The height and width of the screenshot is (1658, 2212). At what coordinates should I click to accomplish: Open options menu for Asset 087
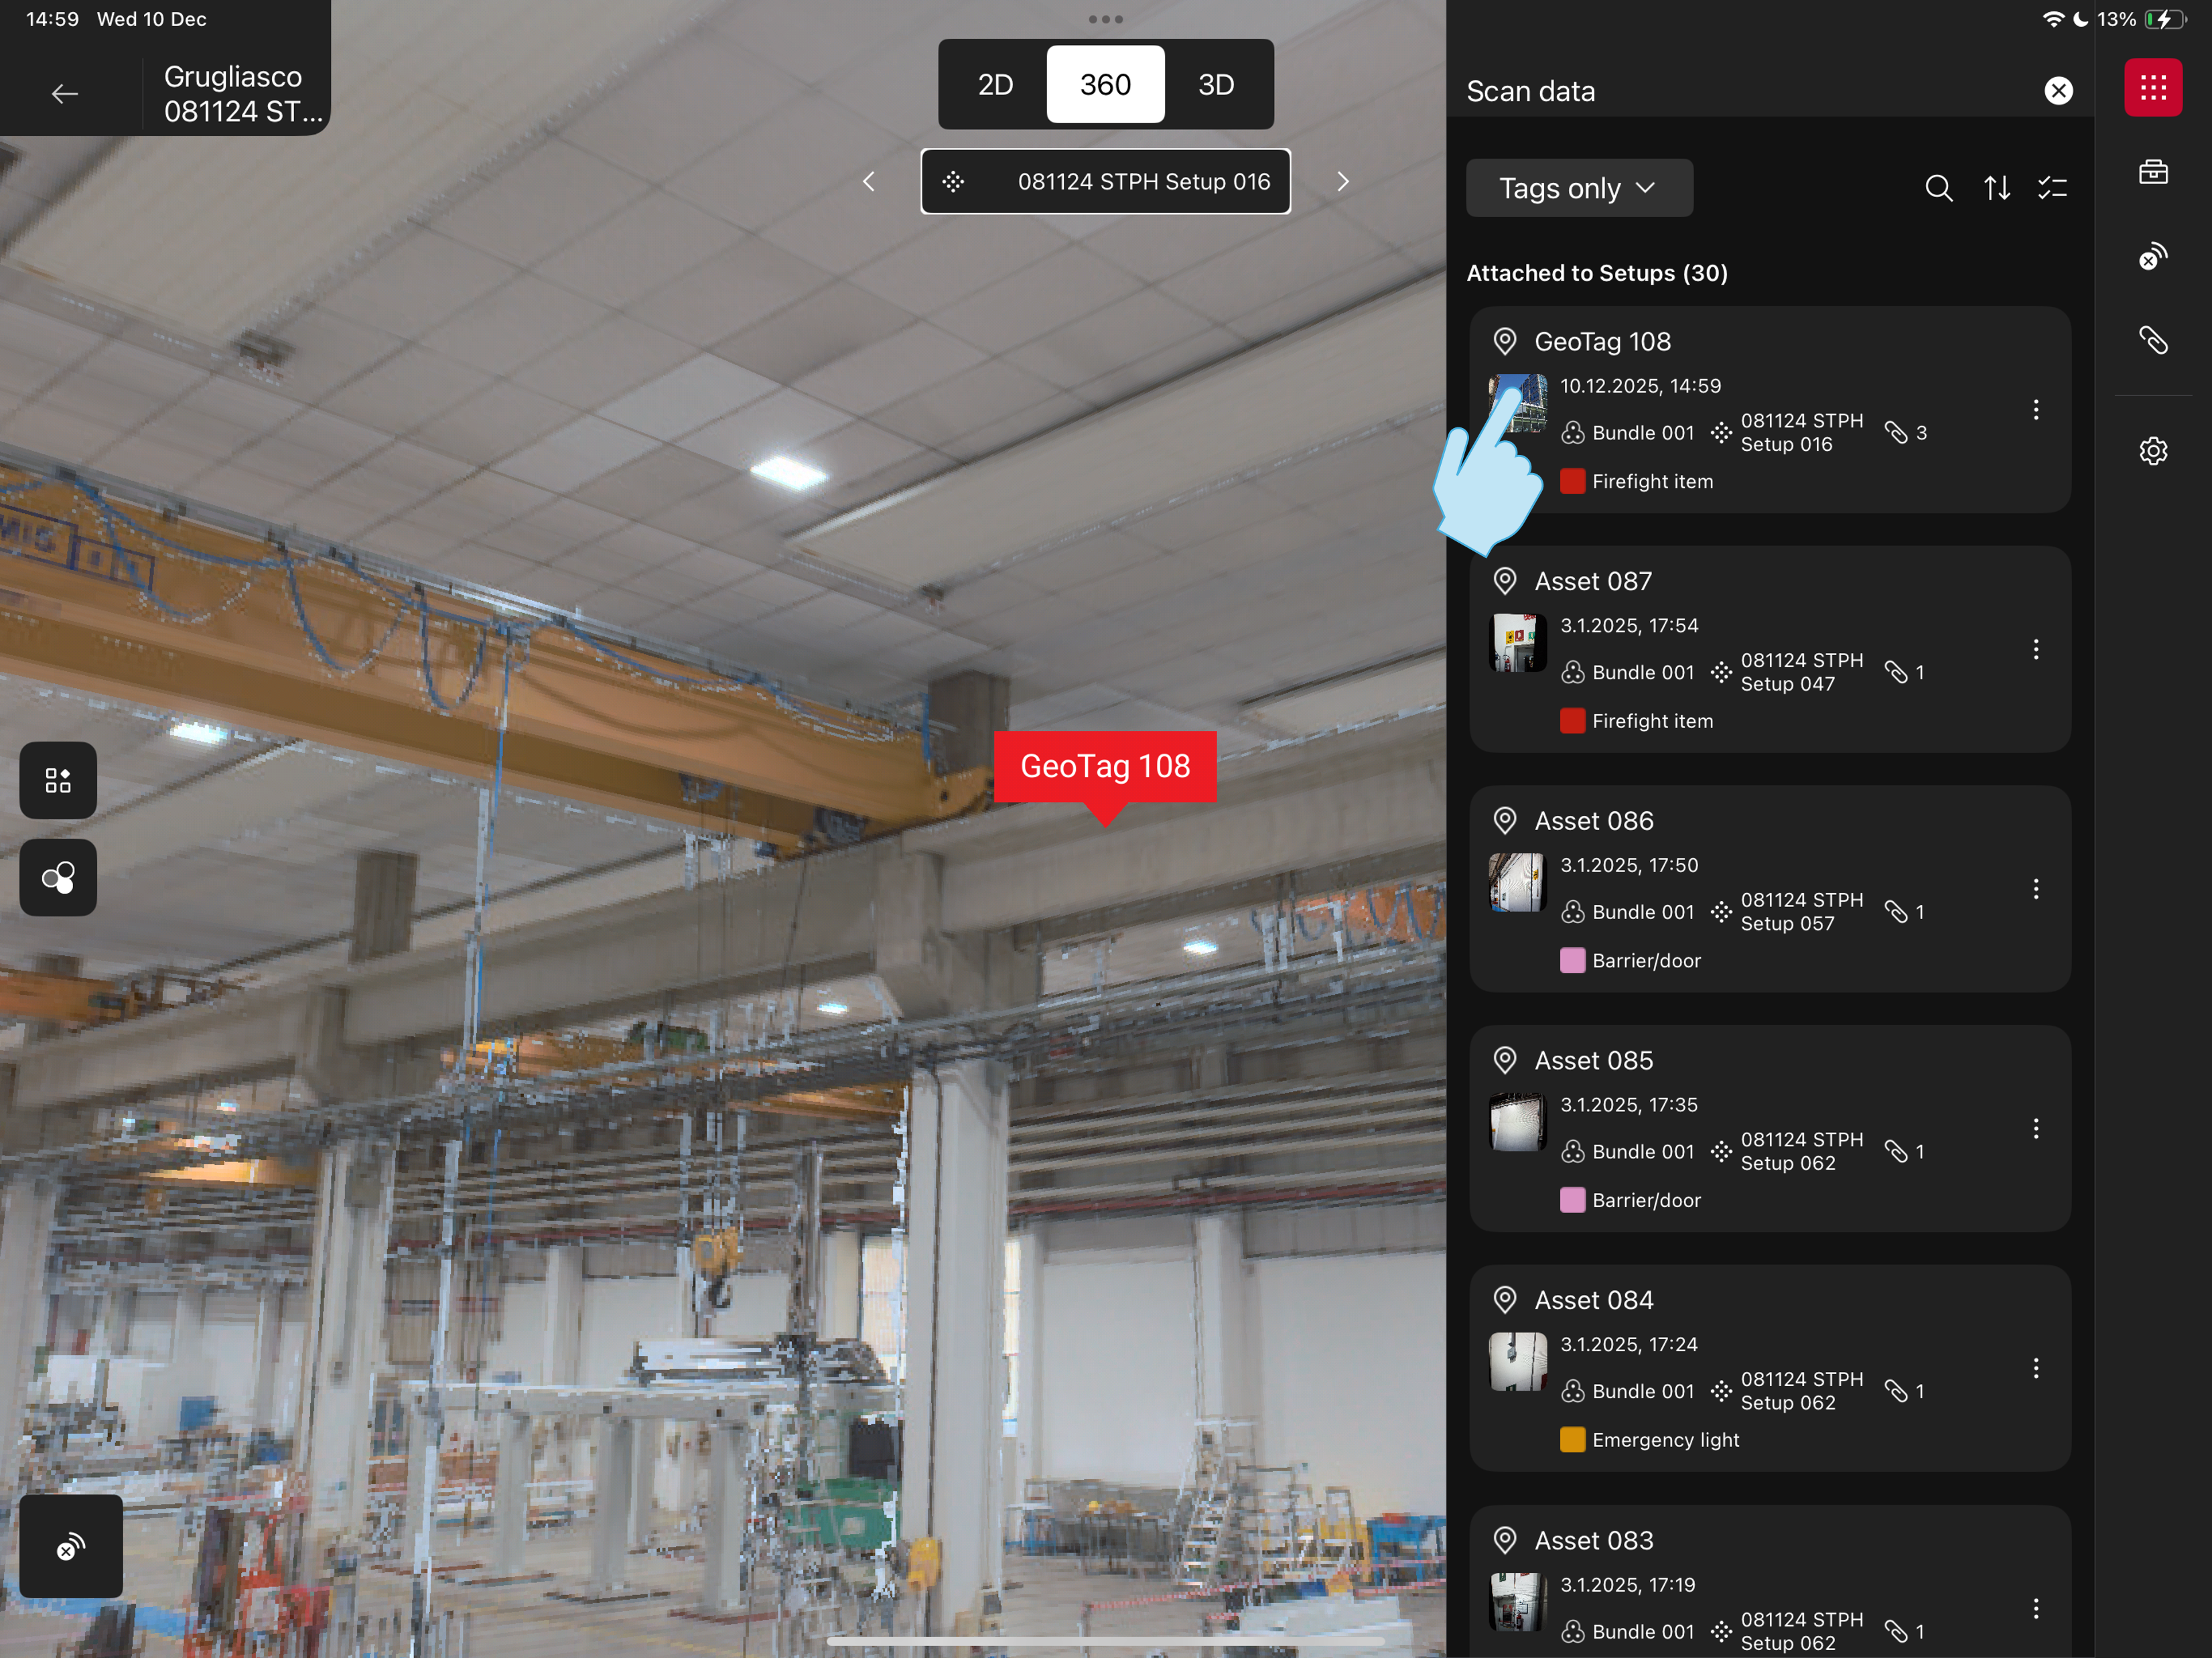(x=2035, y=650)
